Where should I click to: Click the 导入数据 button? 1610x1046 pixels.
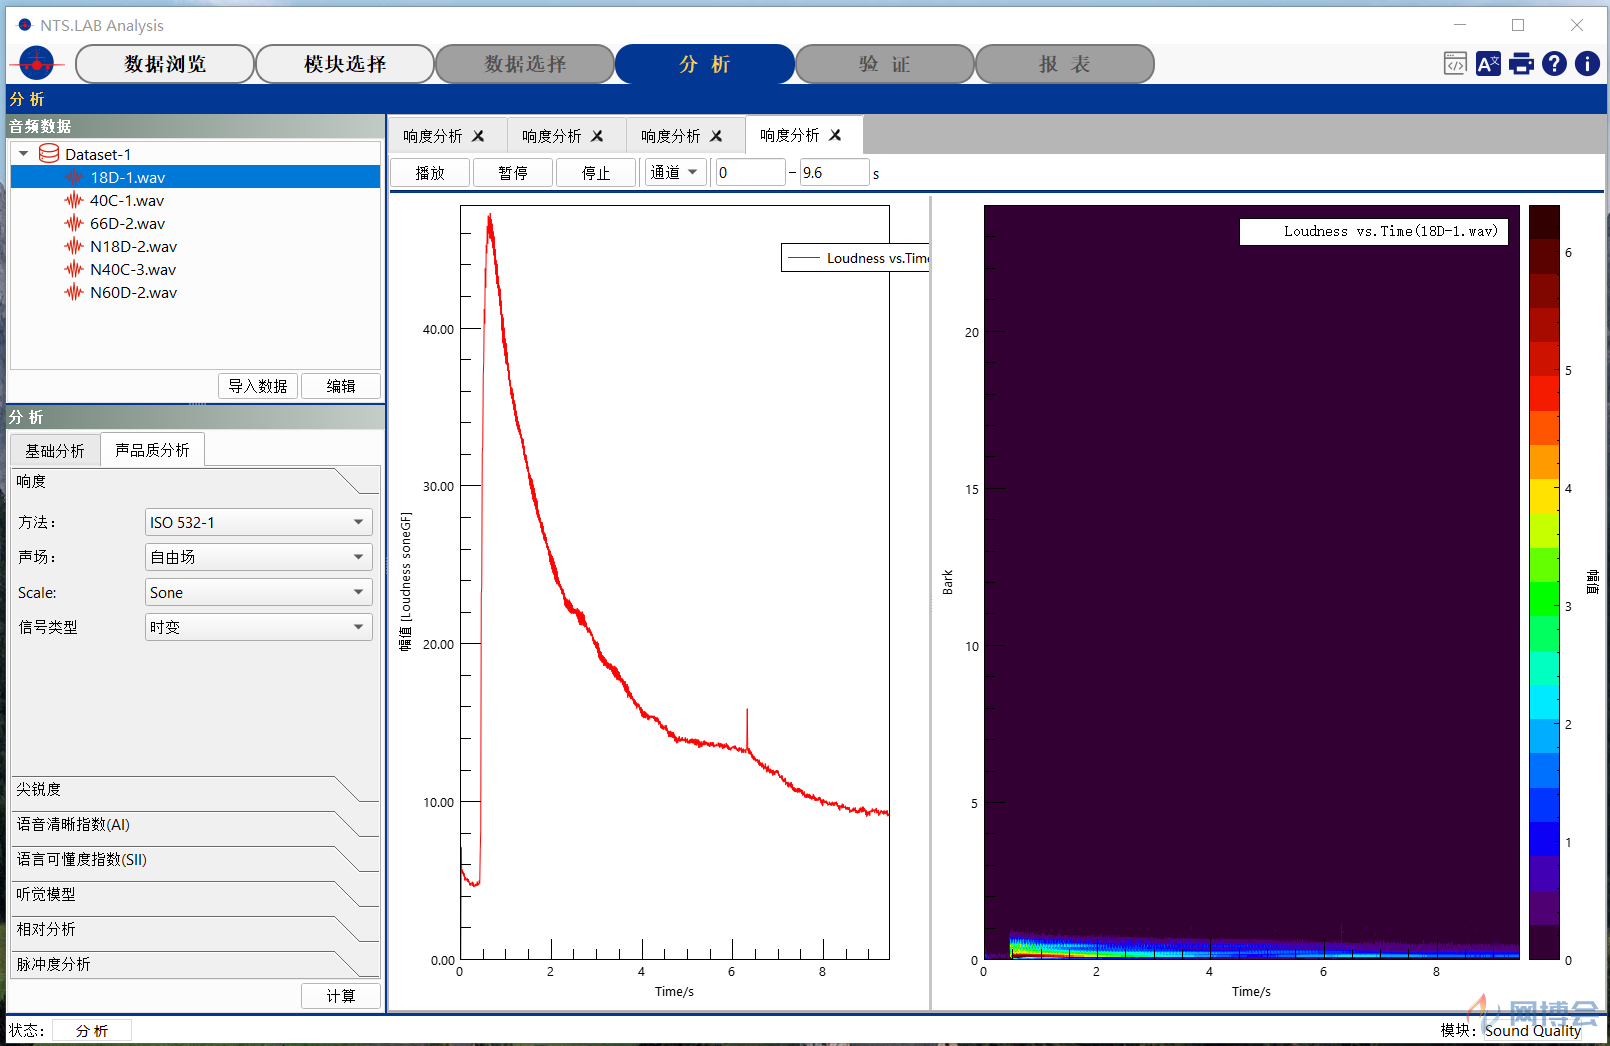(258, 386)
